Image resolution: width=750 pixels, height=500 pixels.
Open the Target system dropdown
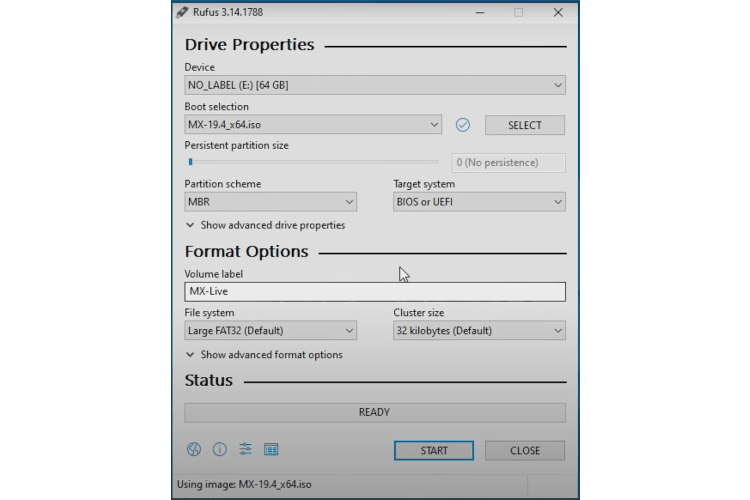pyautogui.click(x=479, y=202)
